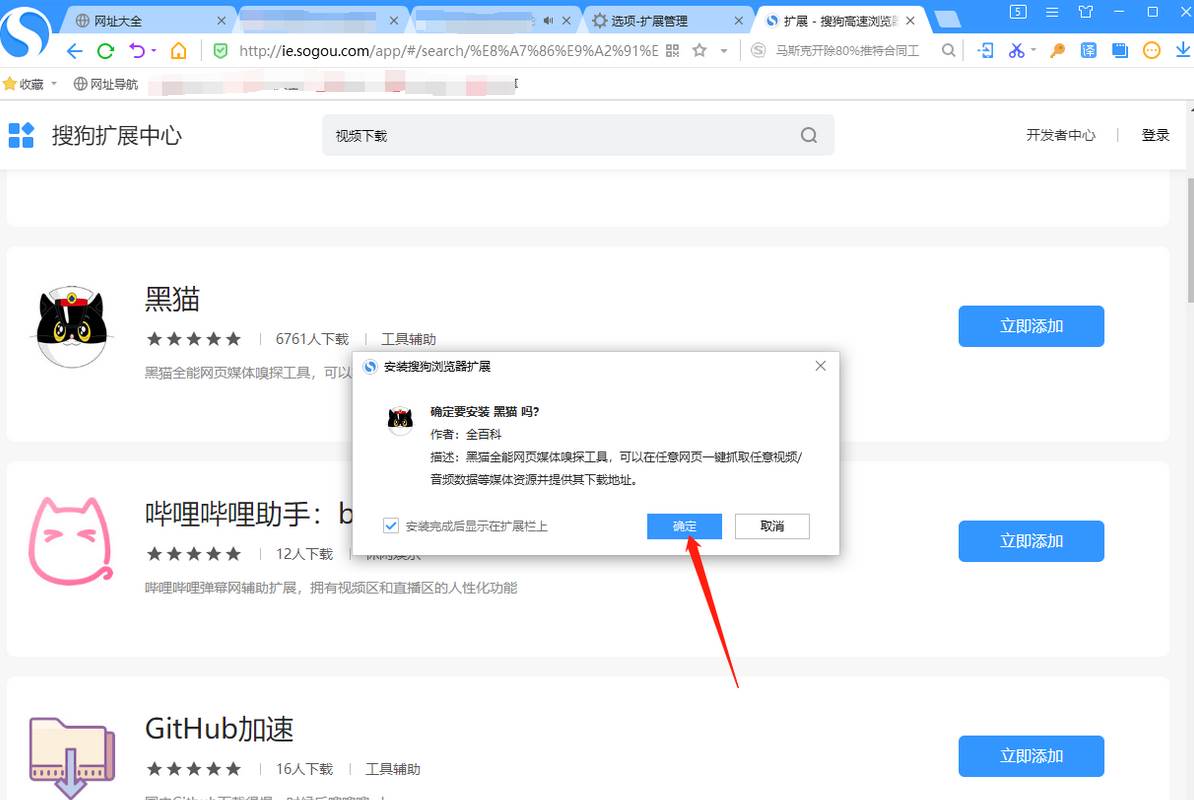1194x800 pixels.
Task: Go back with the blue back arrow
Action: click(x=74, y=51)
